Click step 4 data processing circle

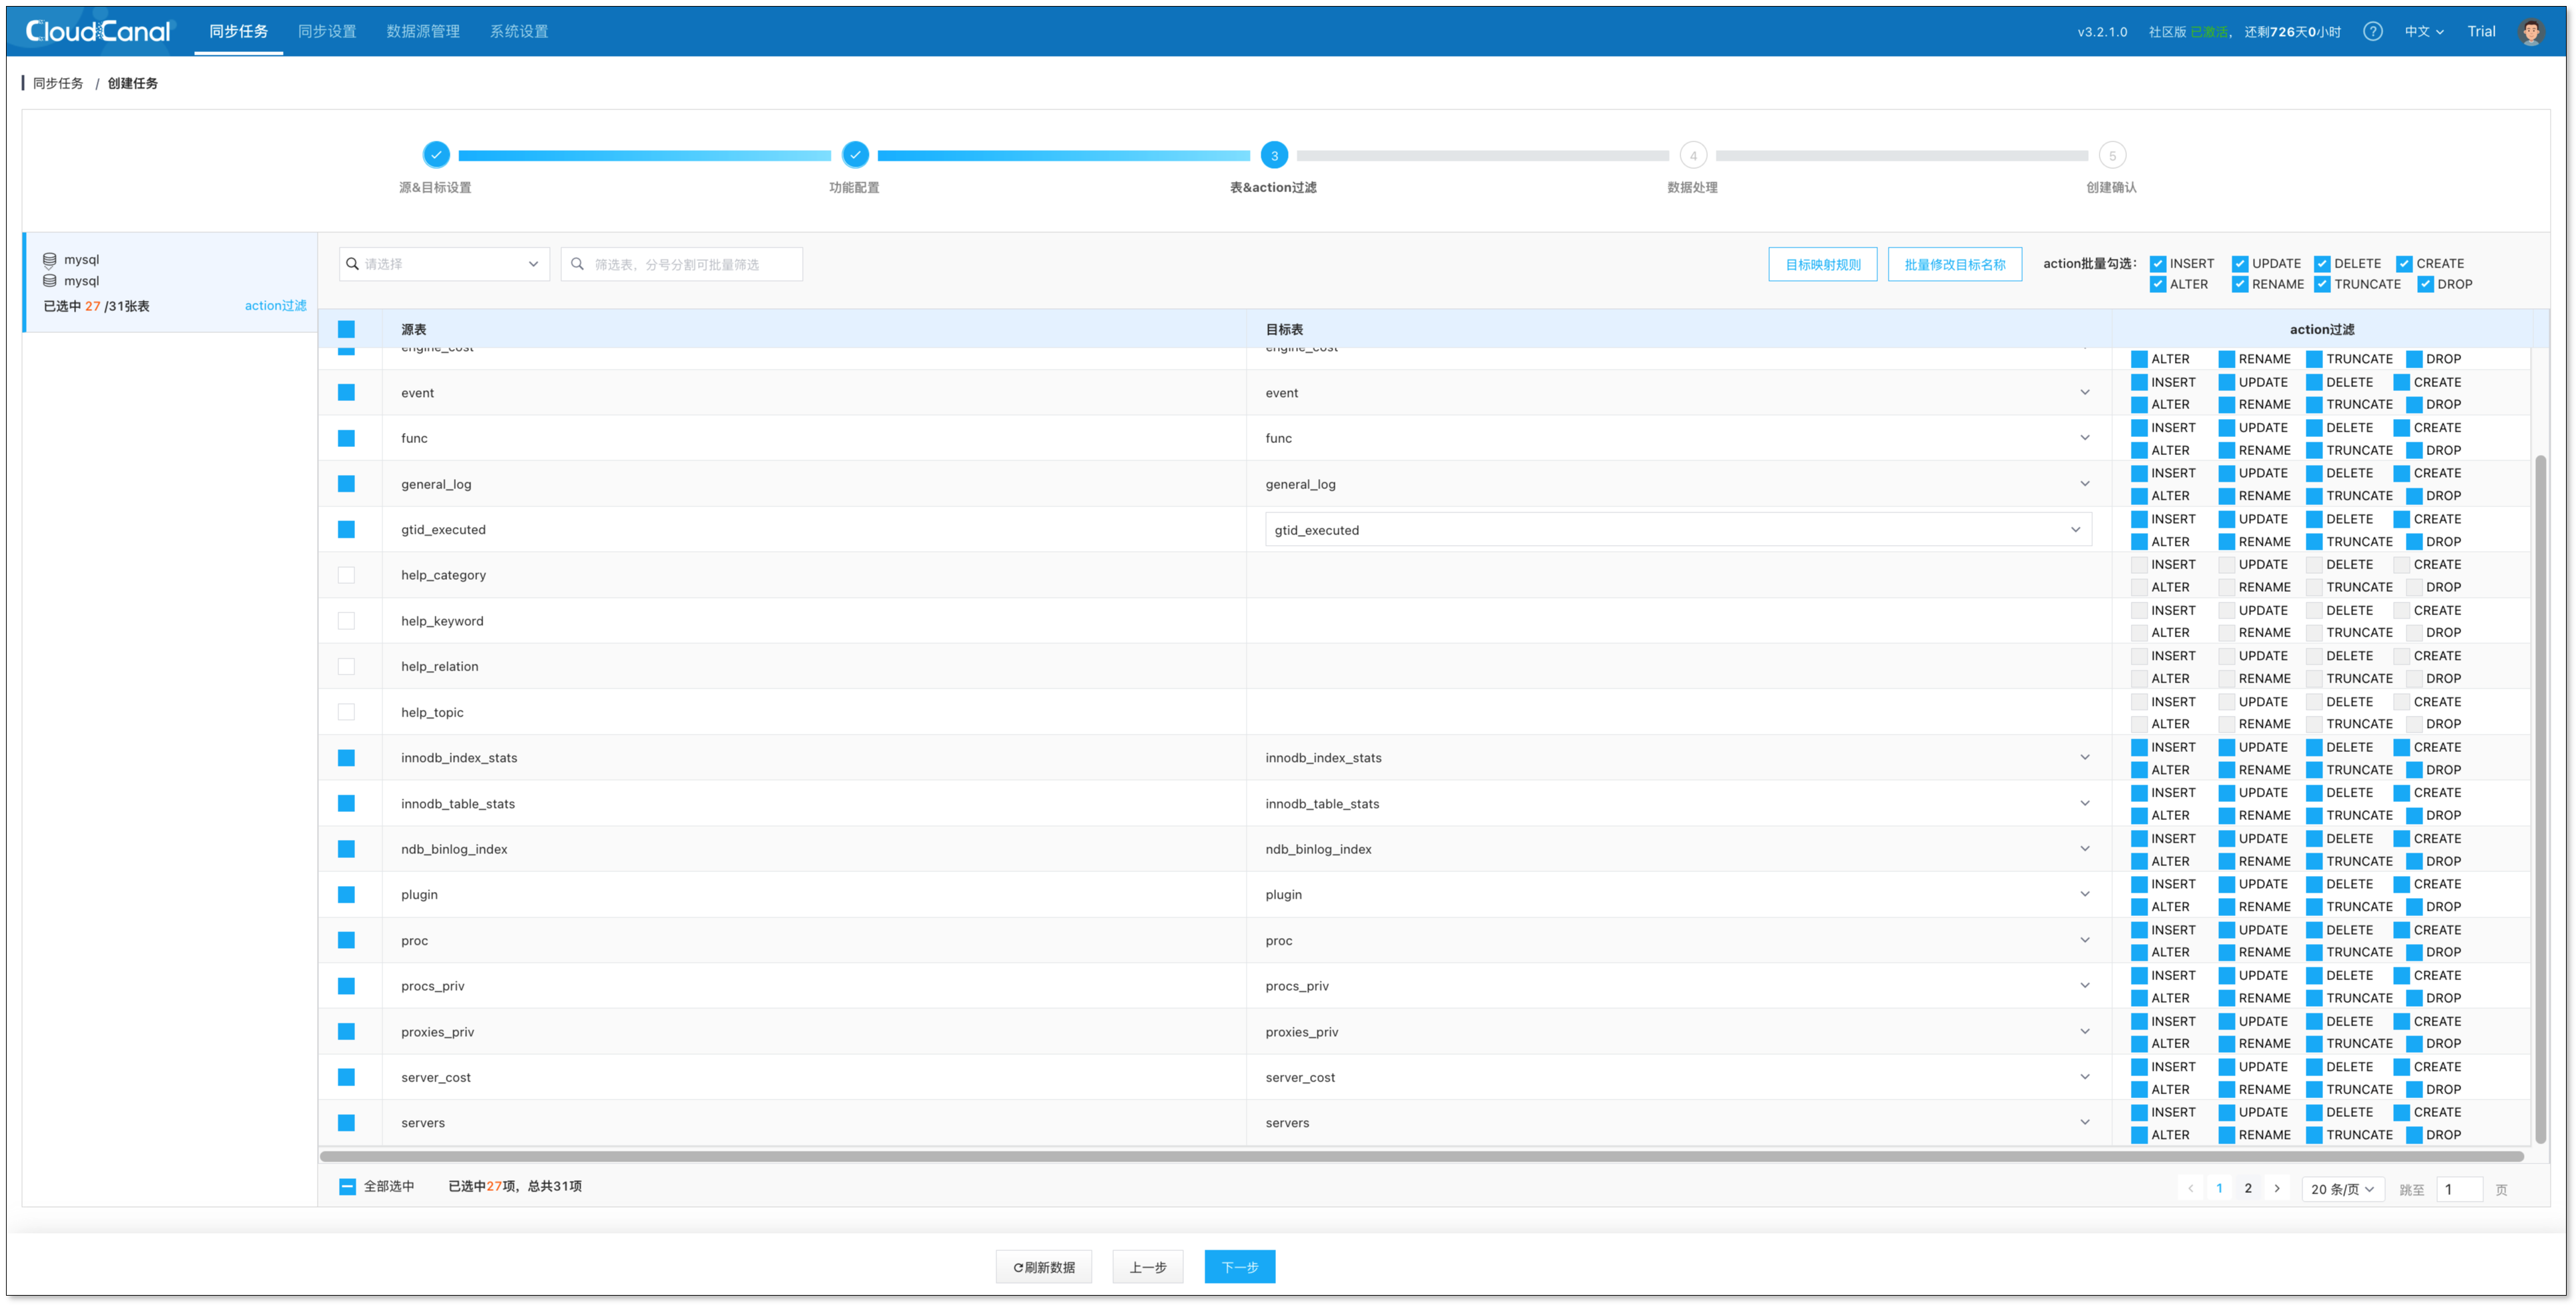[x=1693, y=155]
